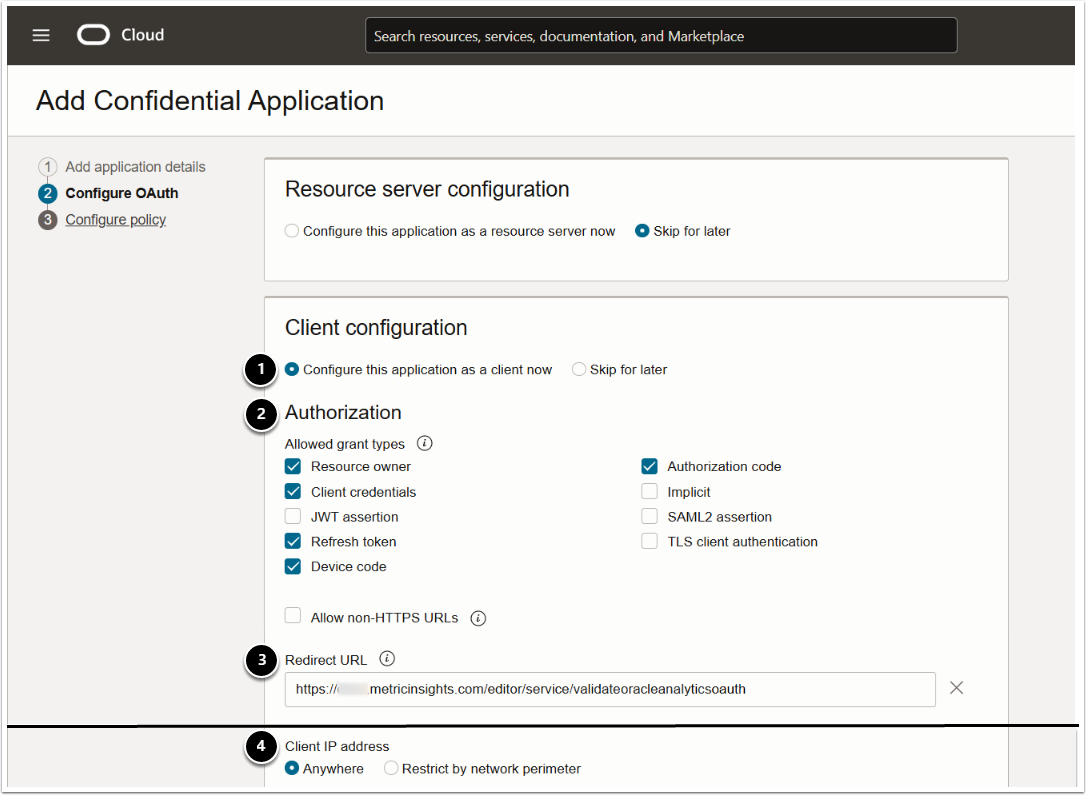1086x795 pixels.
Task: Go back to Add application details step
Action: click(x=135, y=167)
